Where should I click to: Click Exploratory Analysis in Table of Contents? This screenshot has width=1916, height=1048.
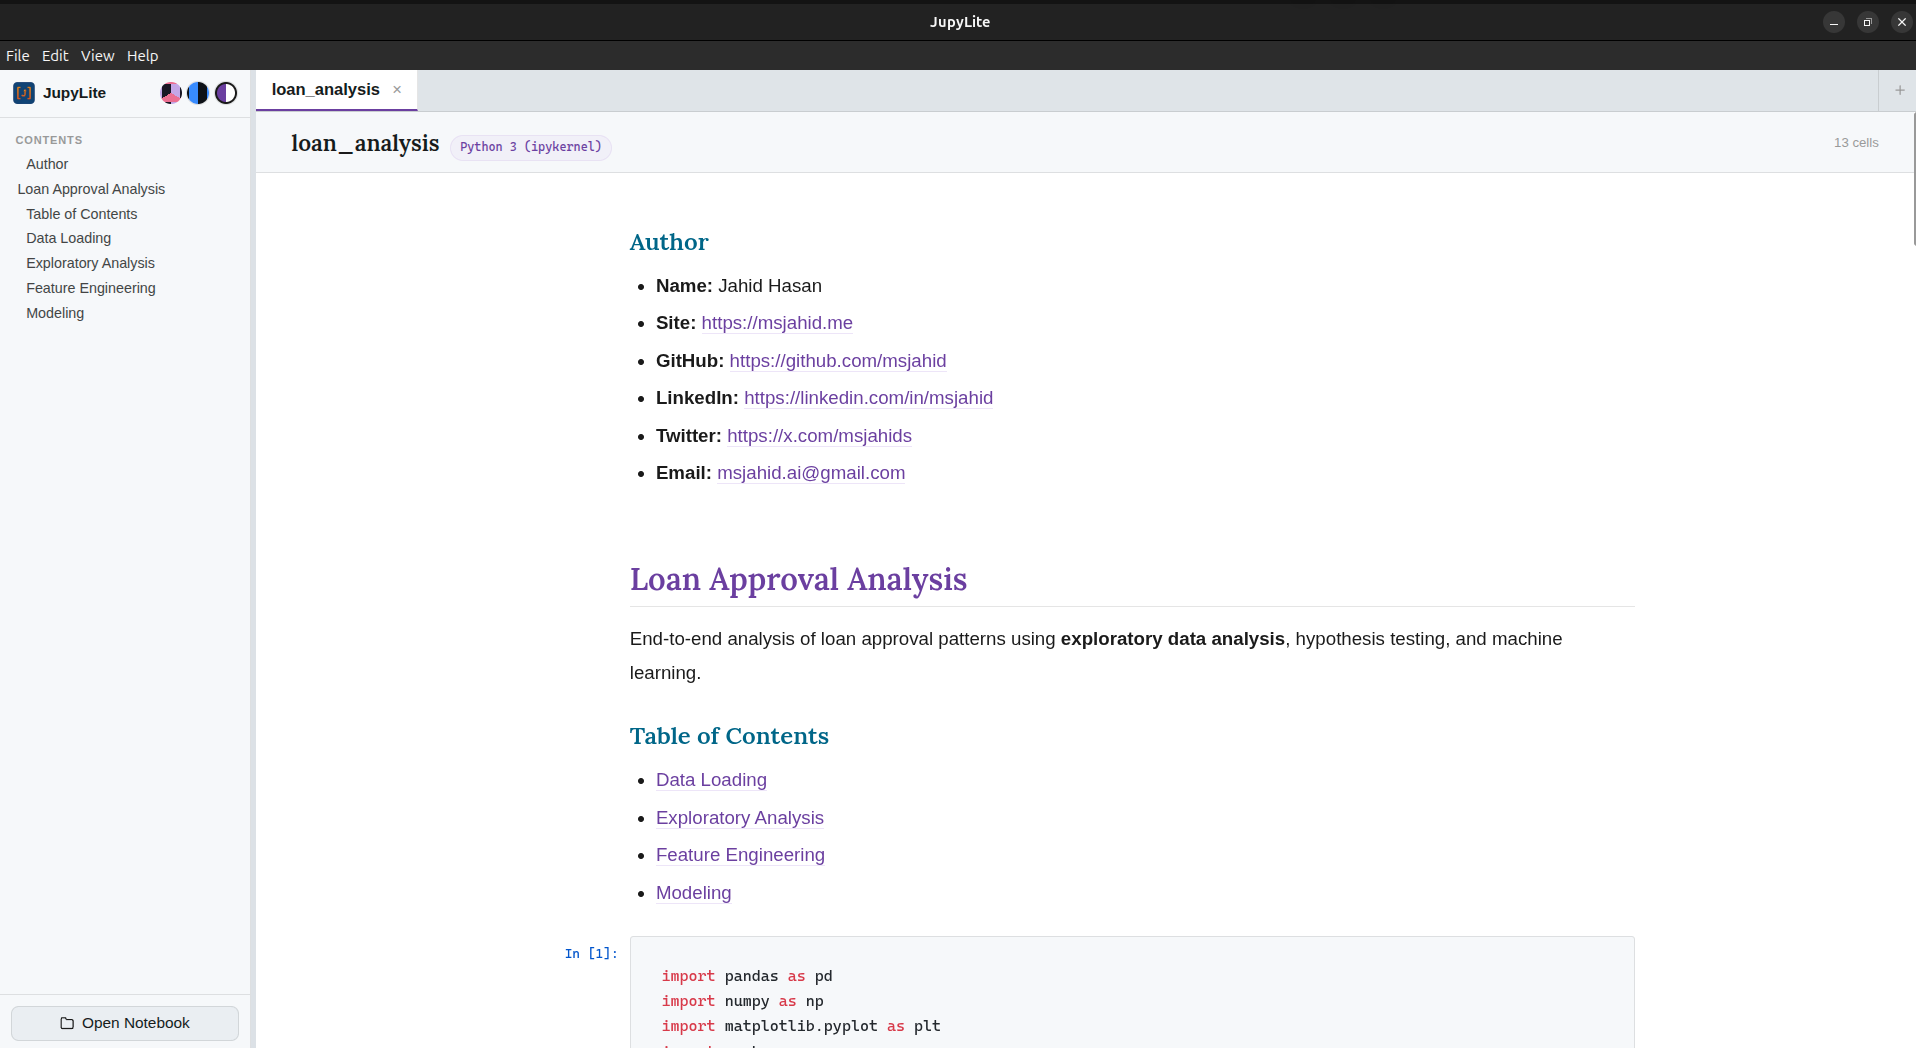[x=739, y=818]
